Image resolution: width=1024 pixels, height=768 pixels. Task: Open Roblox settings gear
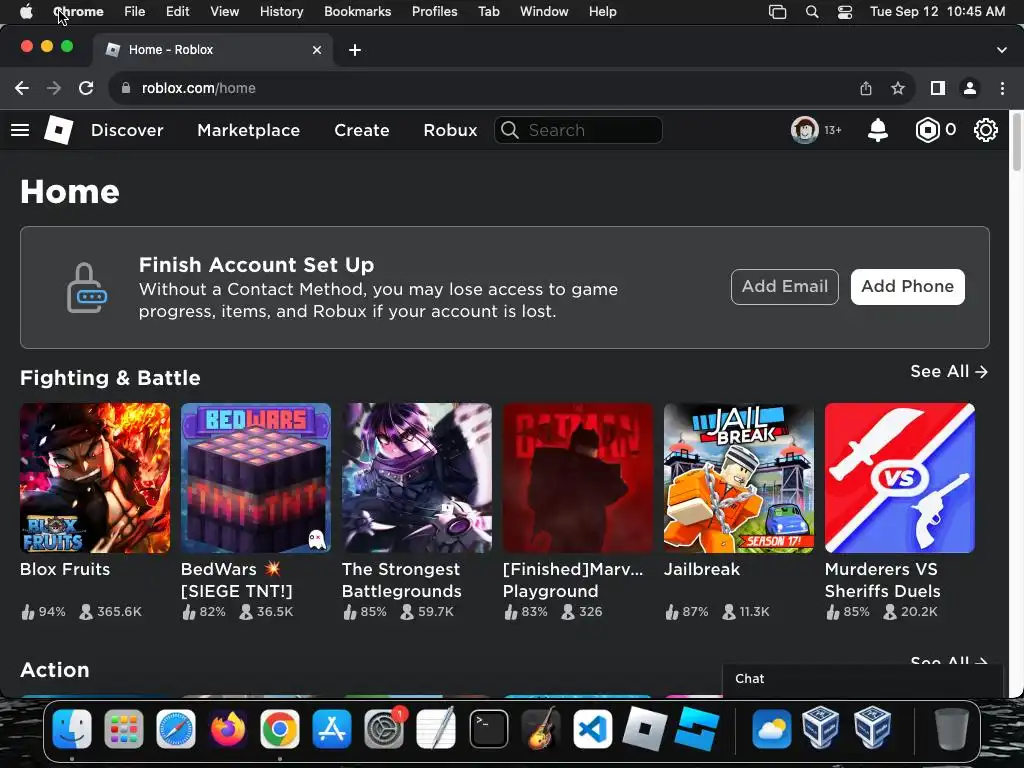tap(985, 130)
